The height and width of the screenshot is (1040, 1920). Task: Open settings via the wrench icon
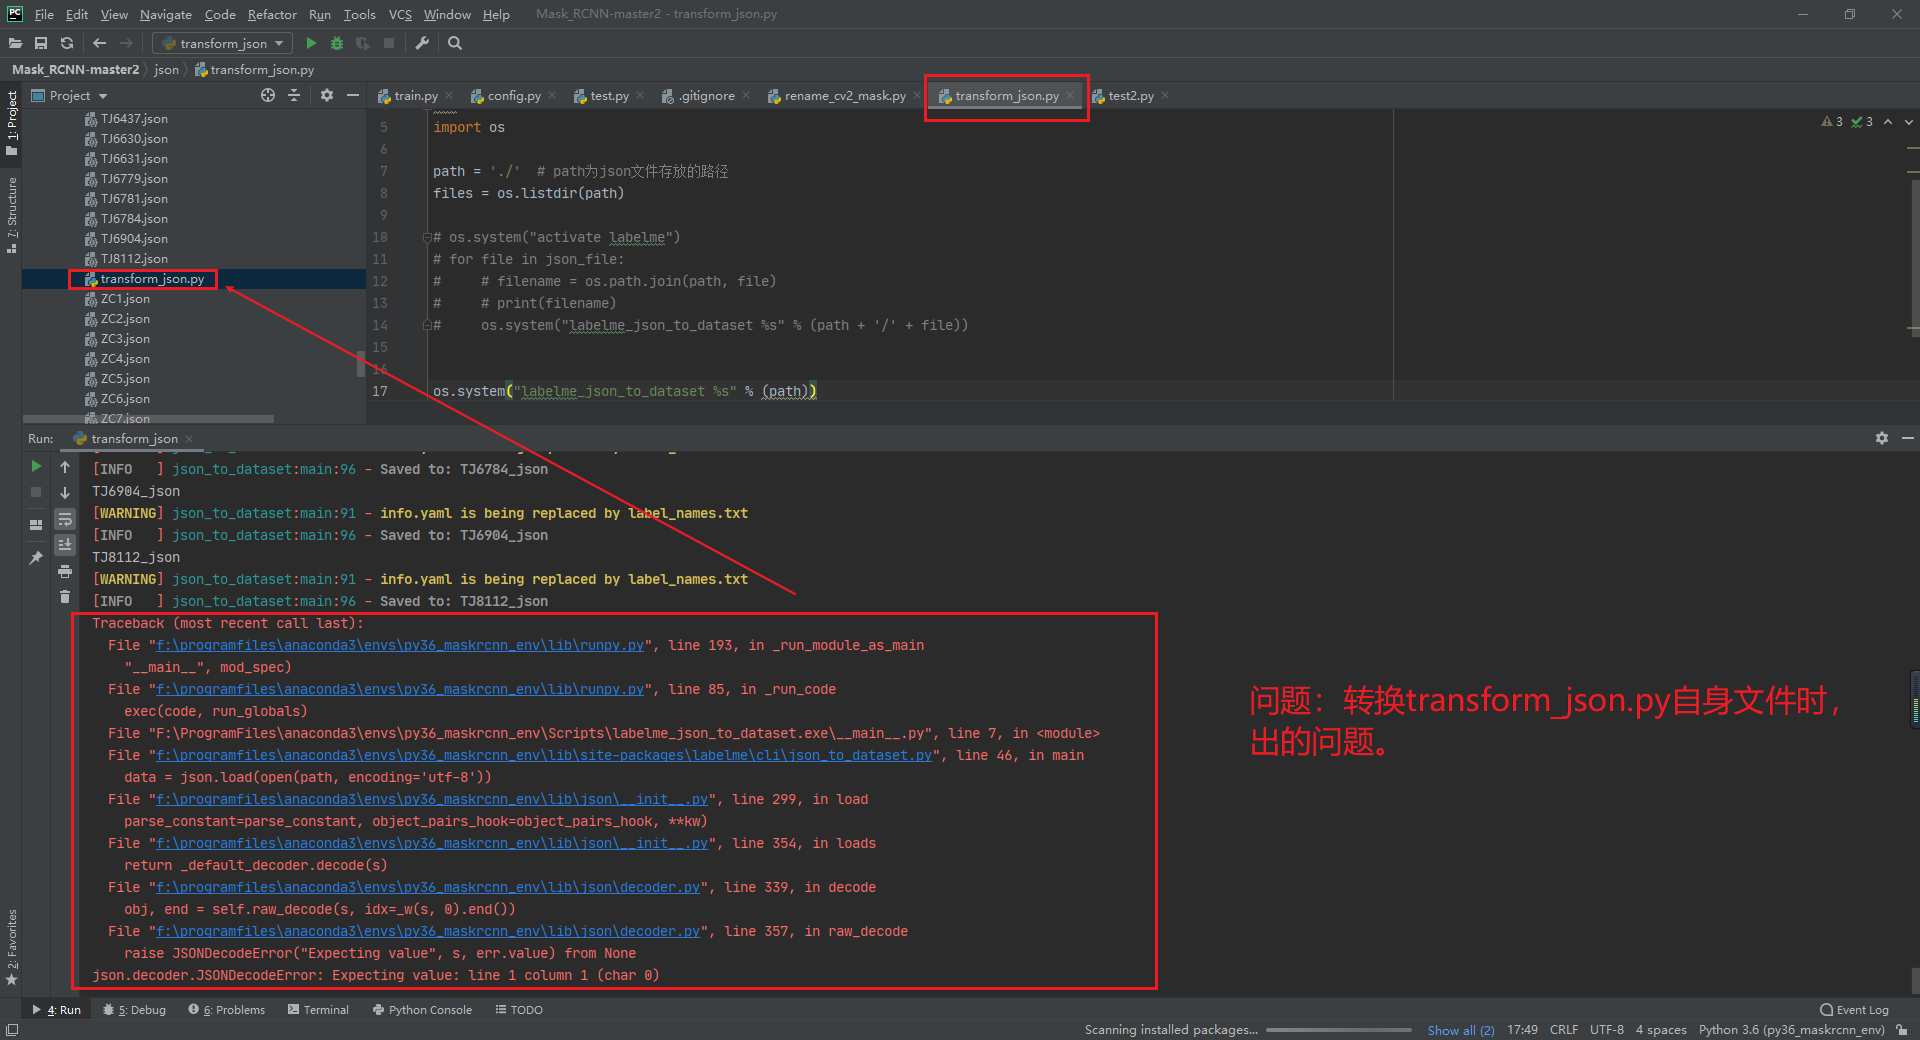pyautogui.click(x=422, y=43)
